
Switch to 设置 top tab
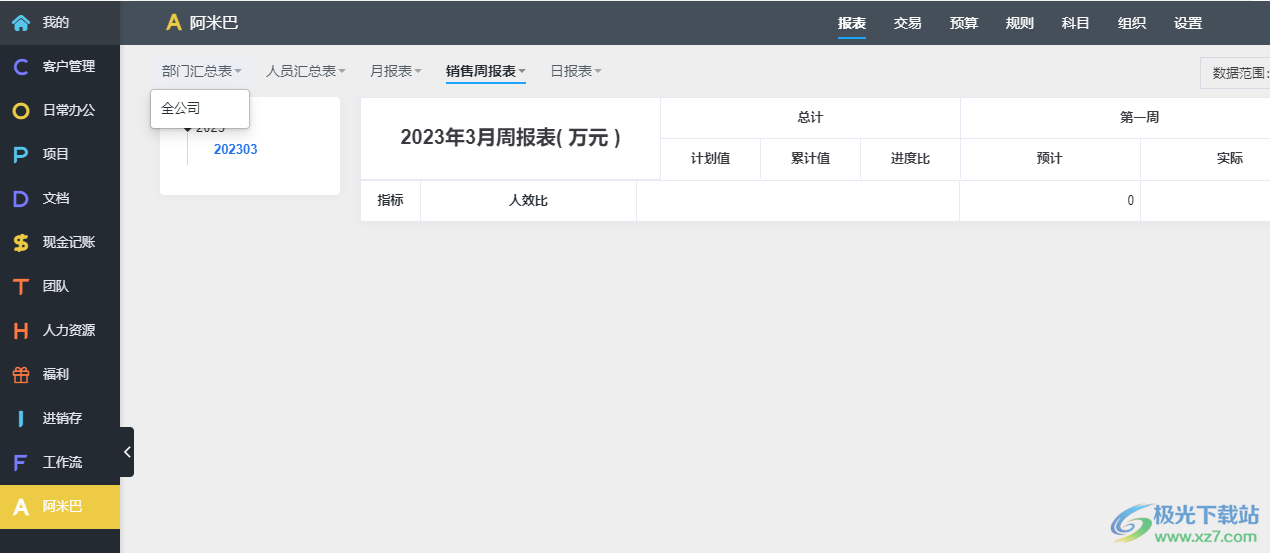tap(1188, 23)
